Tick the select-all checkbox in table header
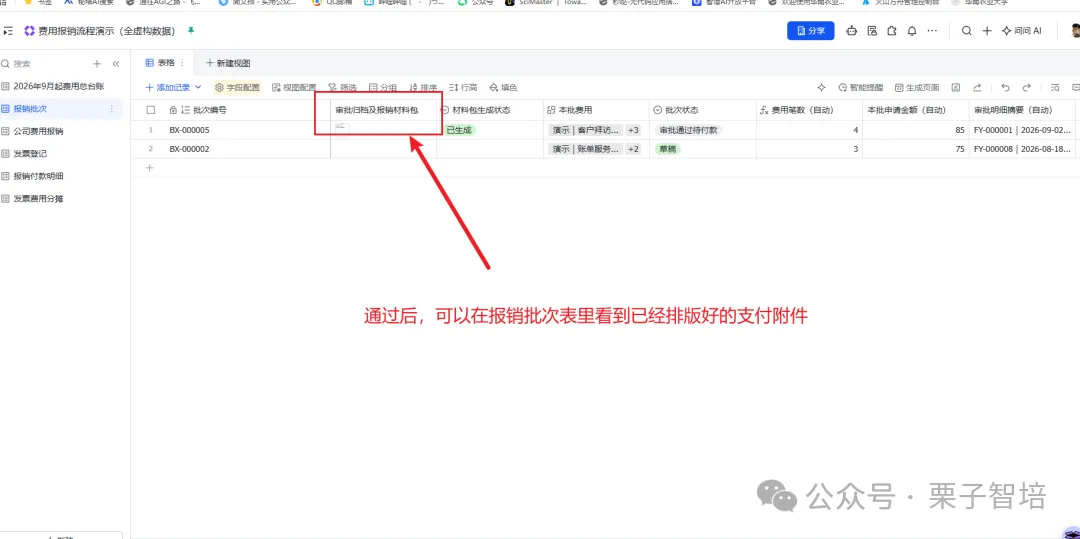Image resolution: width=1080 pixels, height=539 pixels. [x=151, y=110]
